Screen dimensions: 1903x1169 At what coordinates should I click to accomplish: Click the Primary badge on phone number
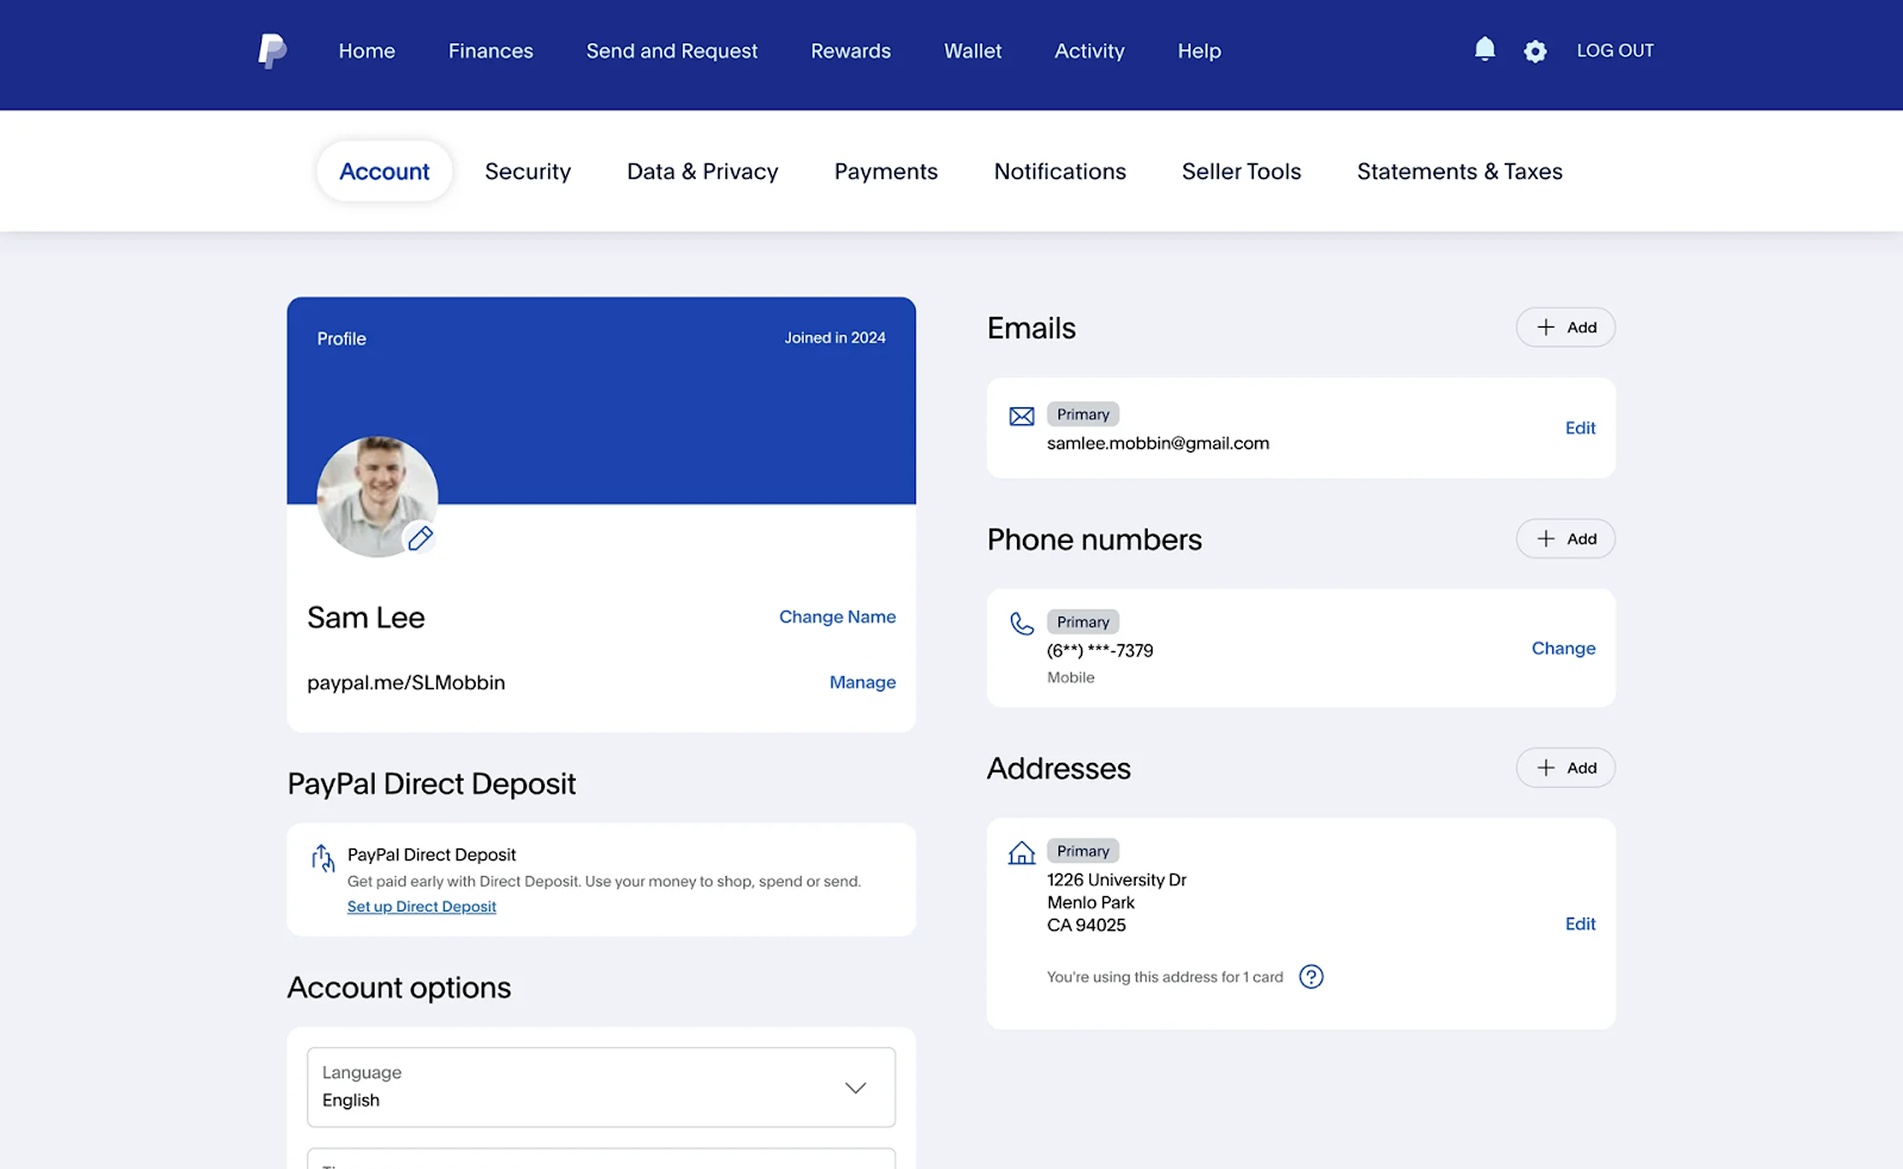1082,622
